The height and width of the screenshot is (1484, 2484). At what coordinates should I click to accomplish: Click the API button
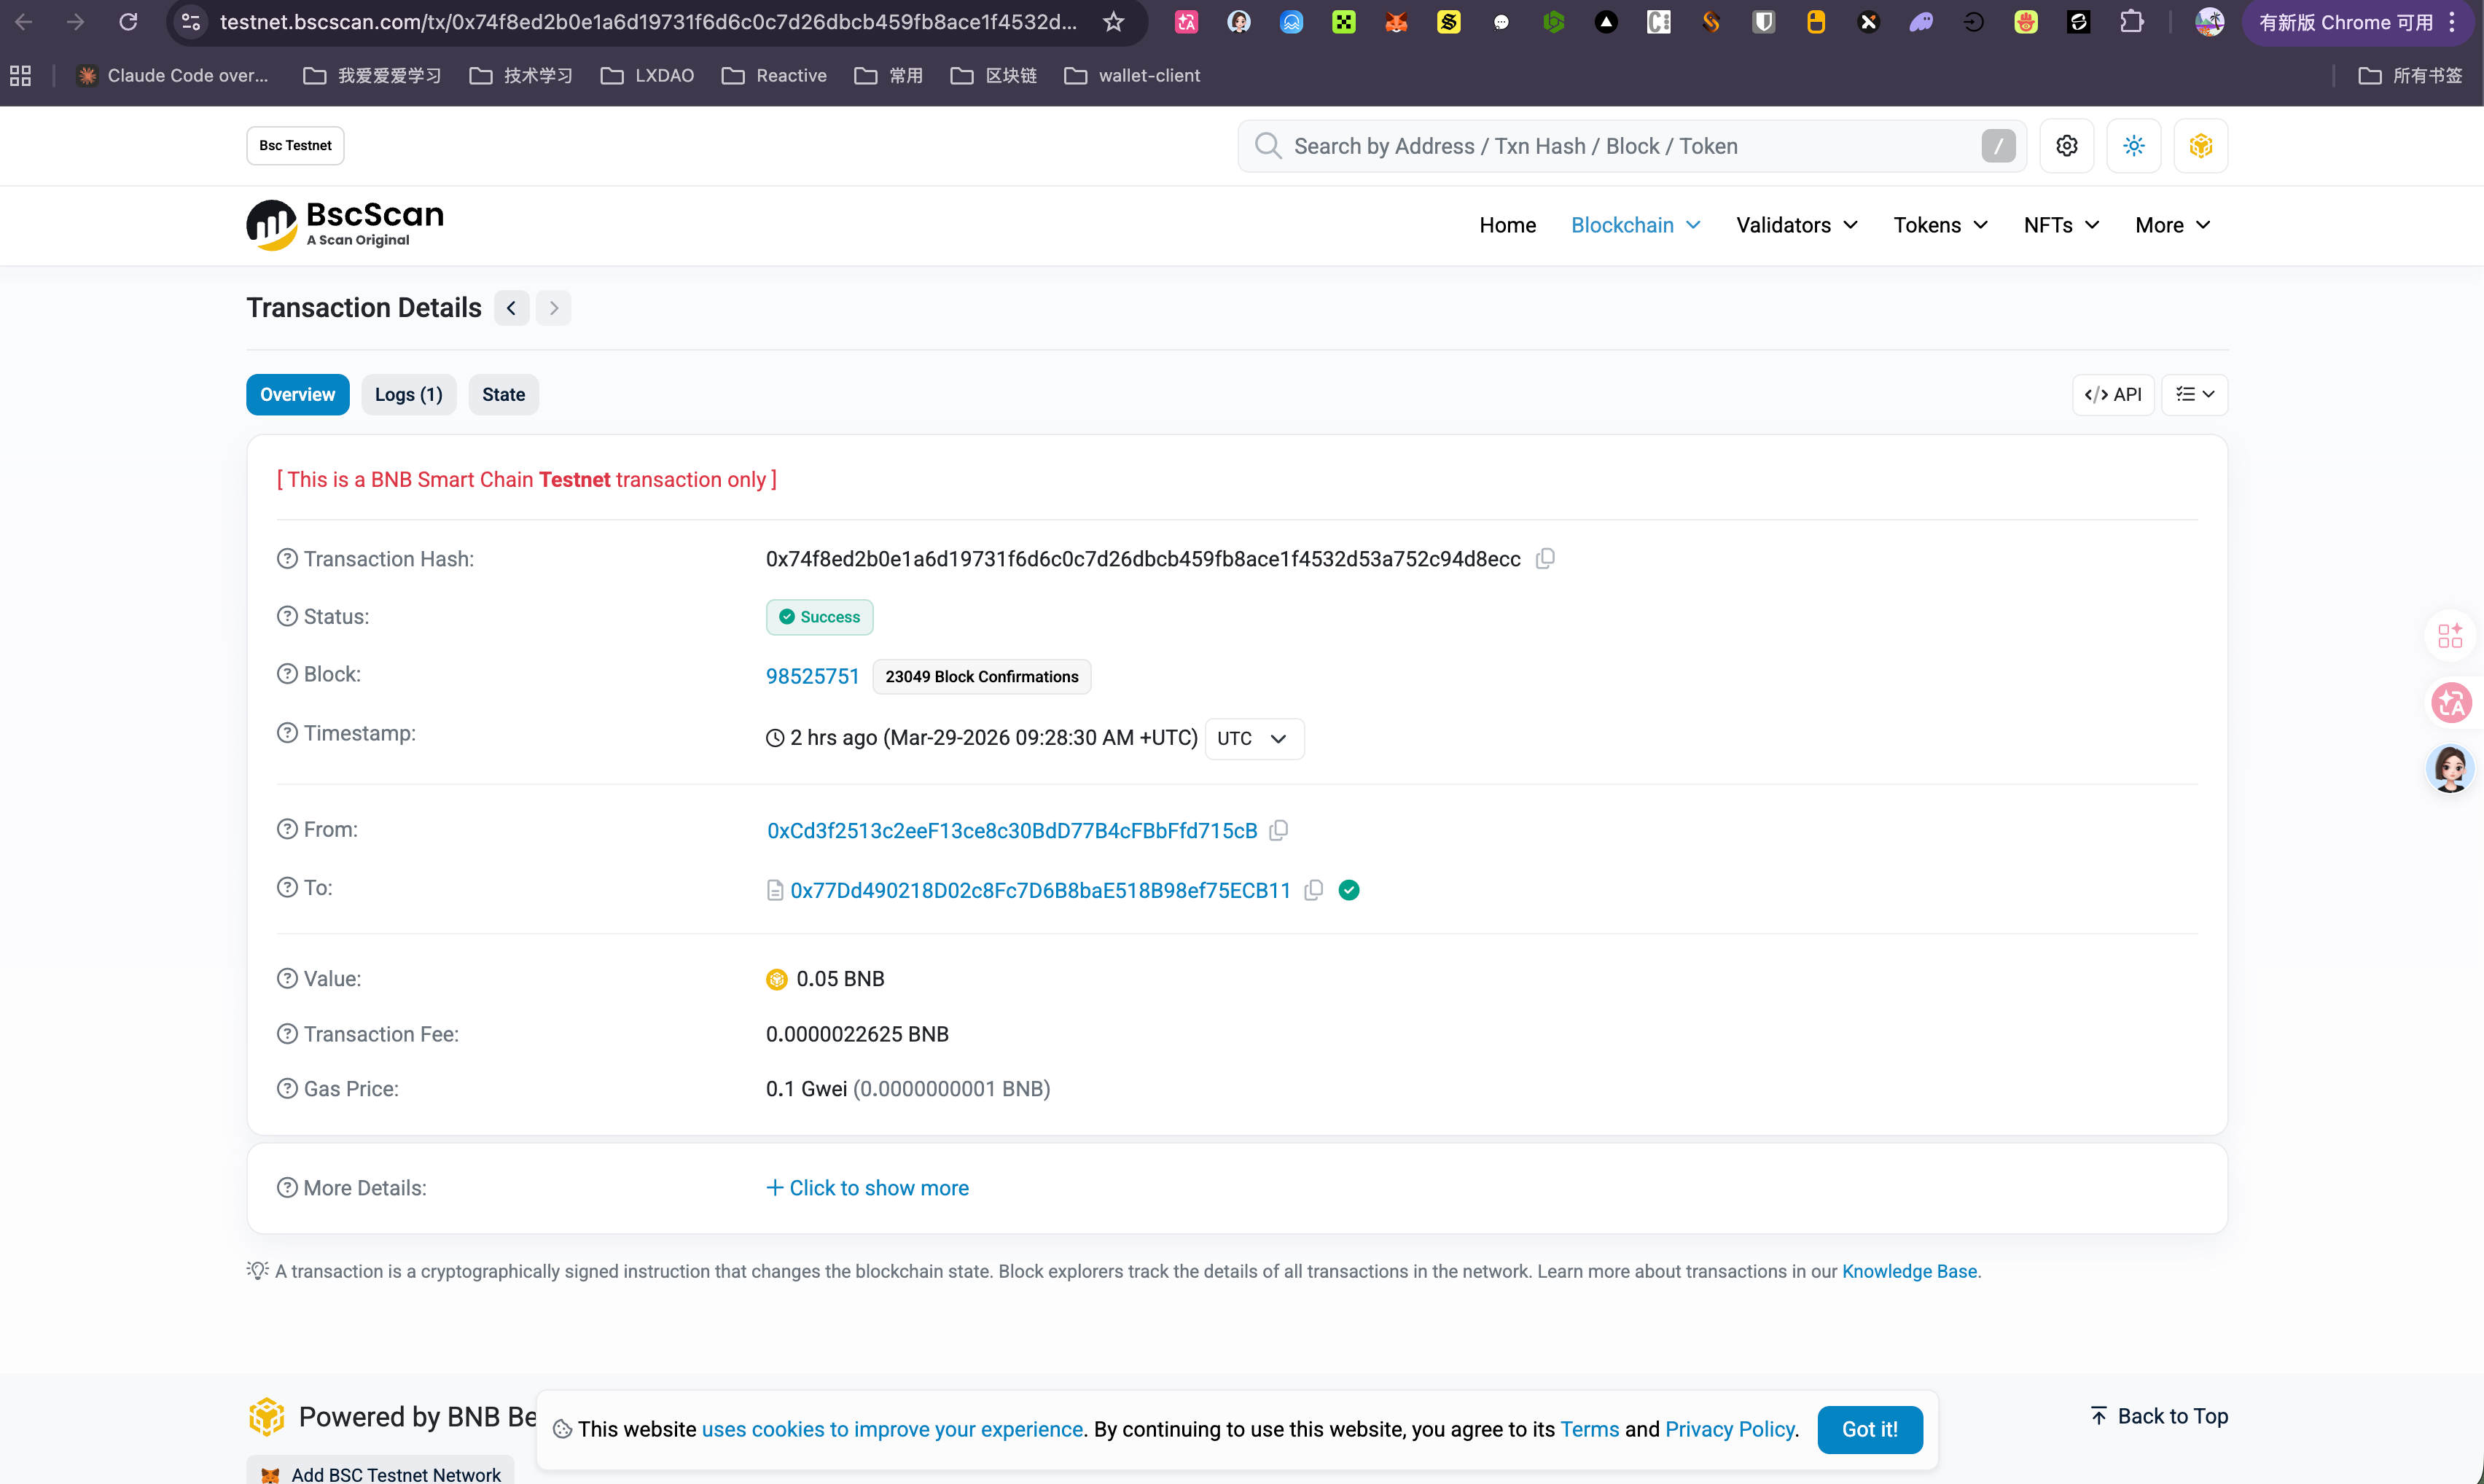2112,394
